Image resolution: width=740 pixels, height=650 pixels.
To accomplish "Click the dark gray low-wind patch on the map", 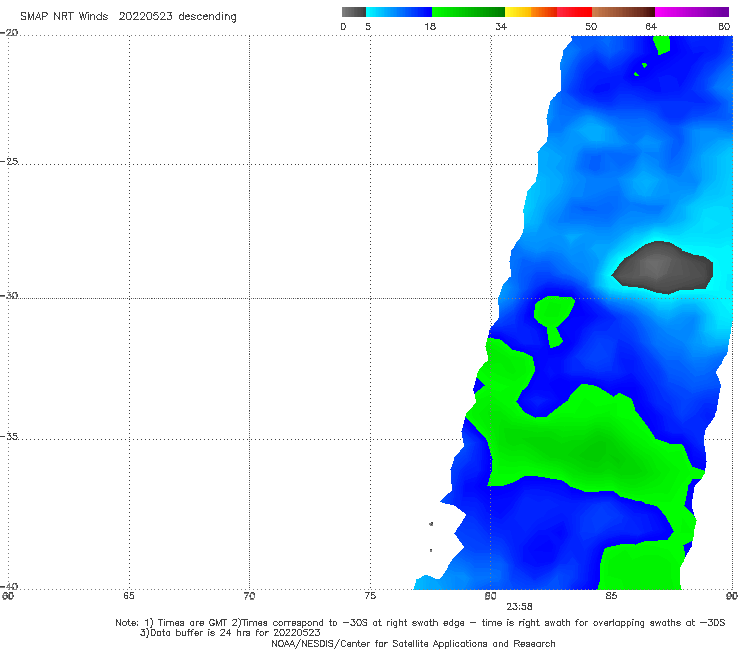I will coord(663,268).
